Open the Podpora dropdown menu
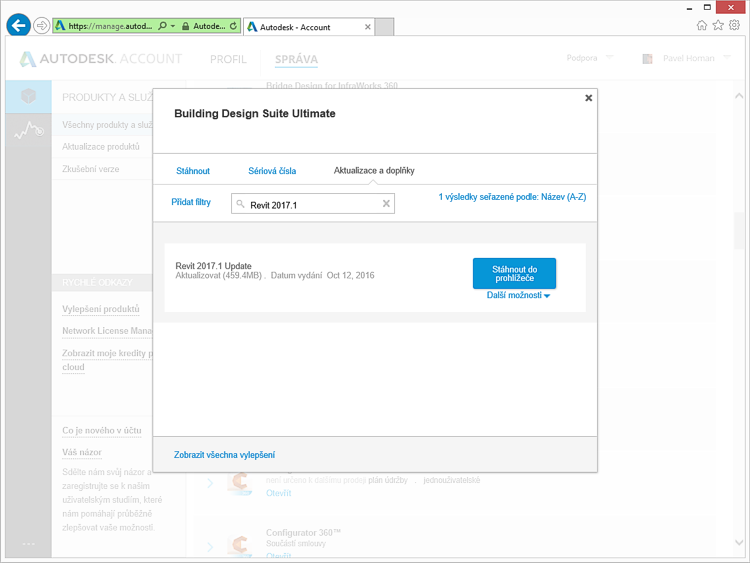Screen dimensions: 750x563 click(589, 58)
